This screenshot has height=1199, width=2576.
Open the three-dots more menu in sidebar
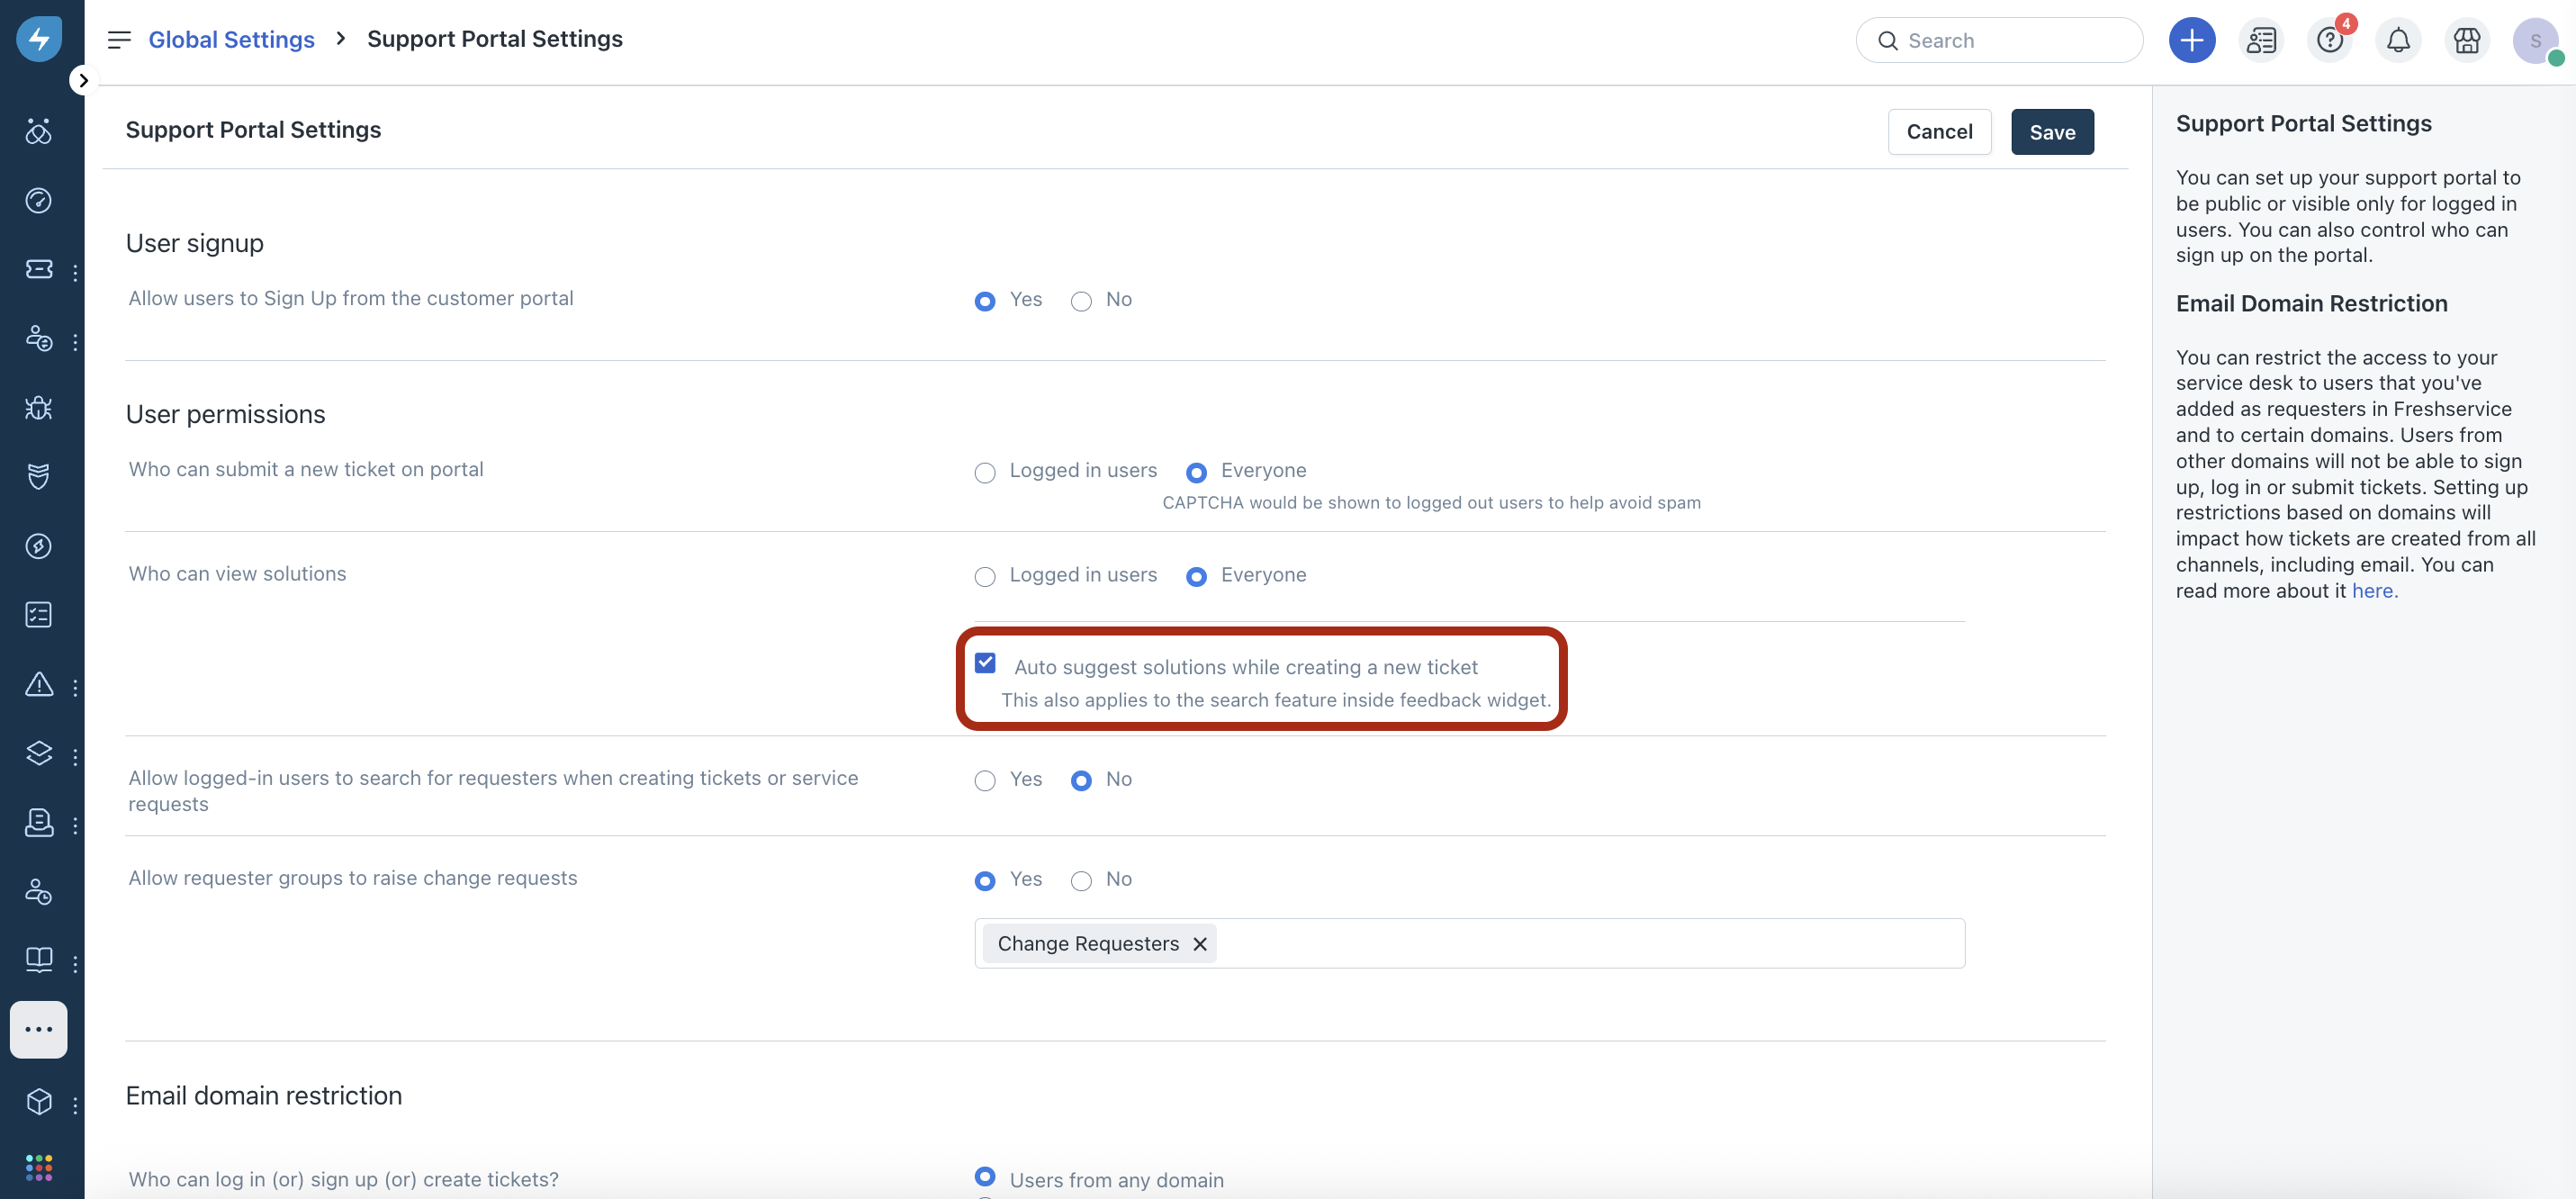[x=39, y=1029]
